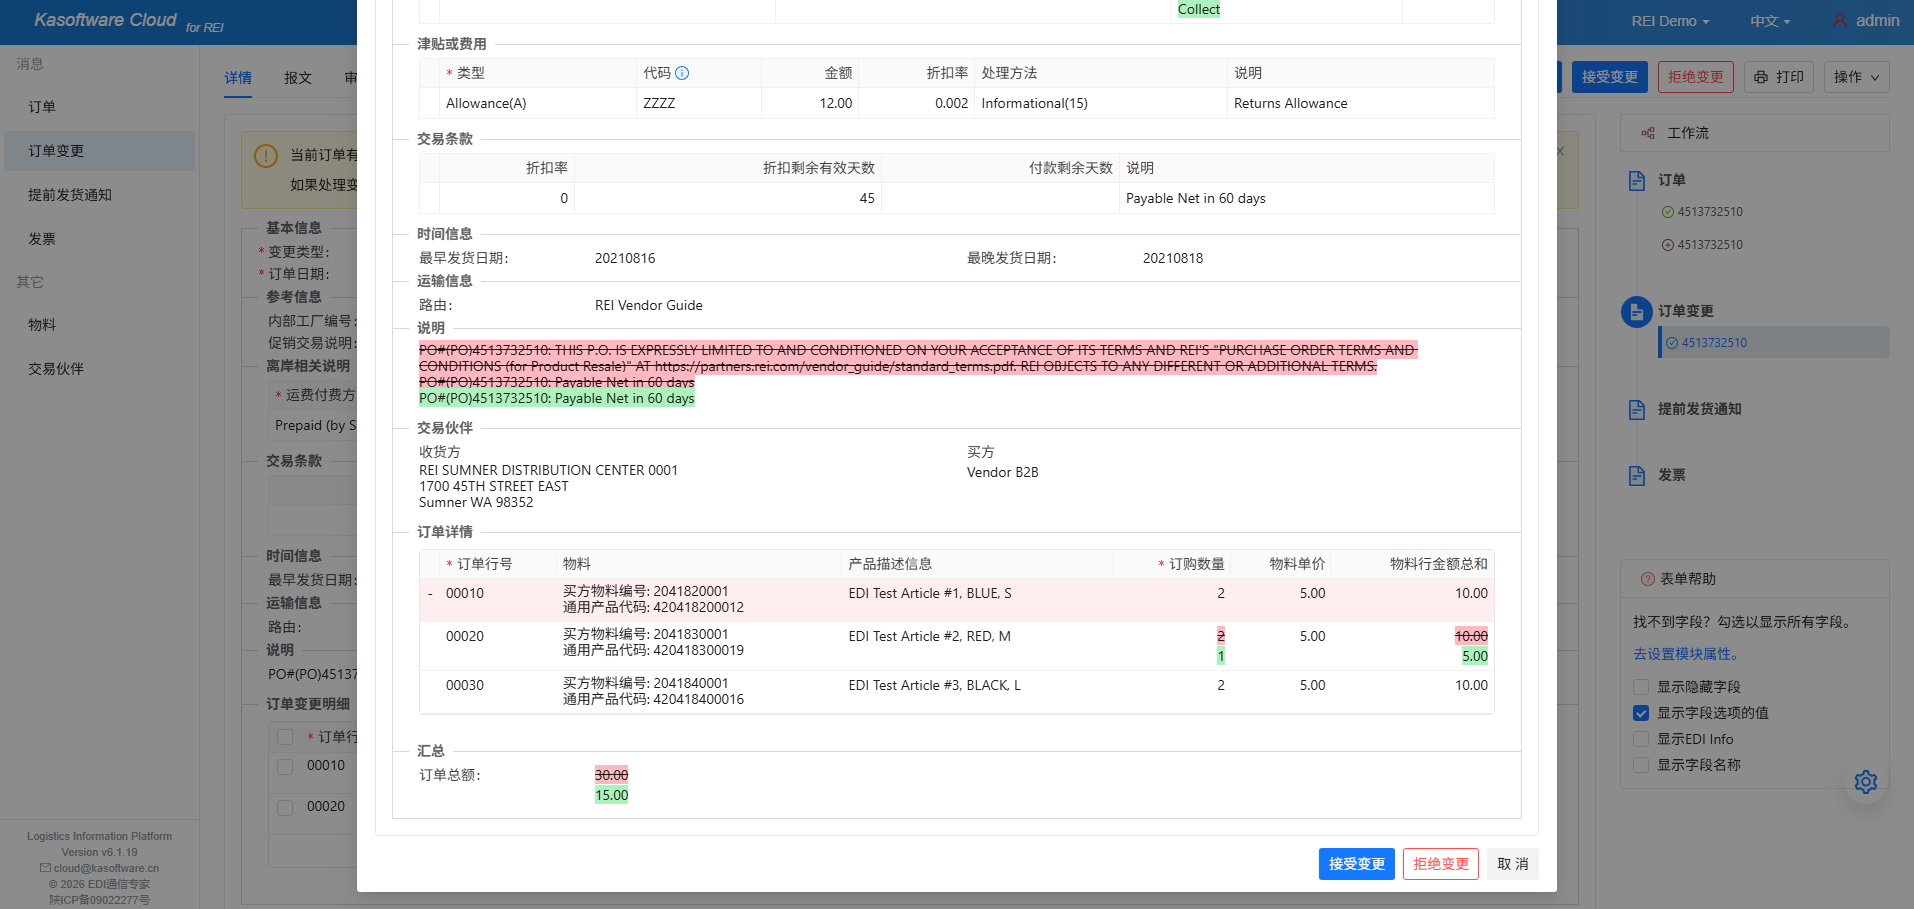Open the 操作 actions dropdown
The image size is (1914, 909).
coord(1856,77)
